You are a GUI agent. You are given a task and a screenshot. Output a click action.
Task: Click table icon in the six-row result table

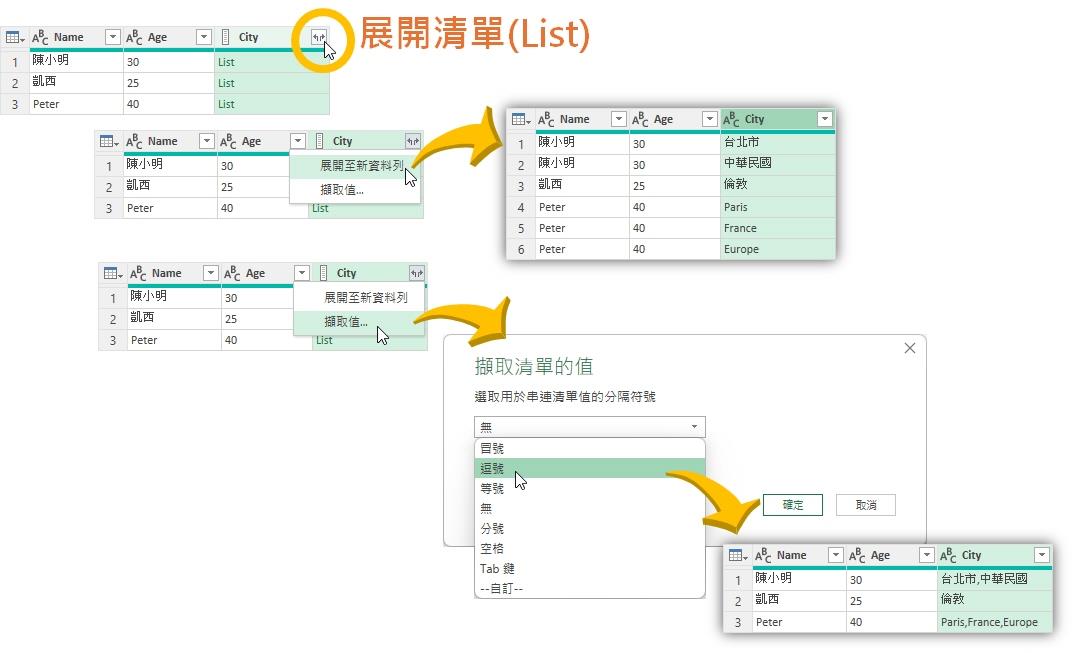[x=520, y=120]
